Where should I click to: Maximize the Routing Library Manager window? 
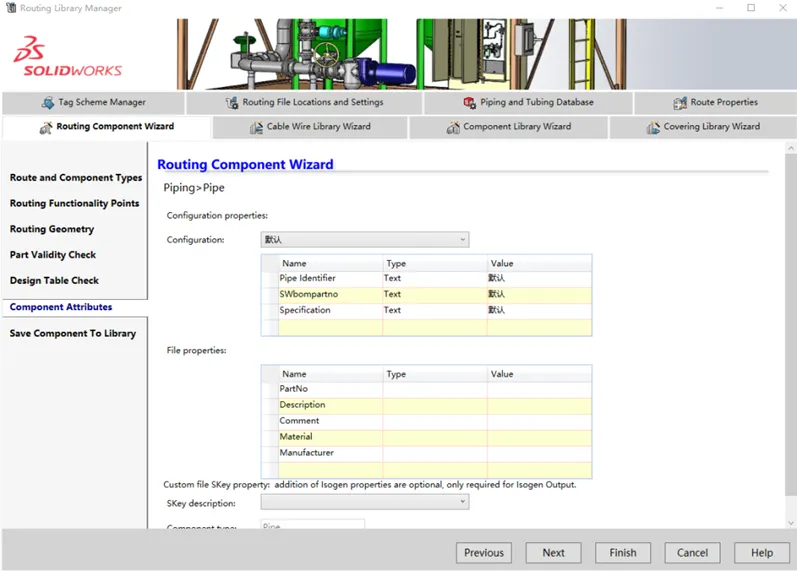pos(751,8)
